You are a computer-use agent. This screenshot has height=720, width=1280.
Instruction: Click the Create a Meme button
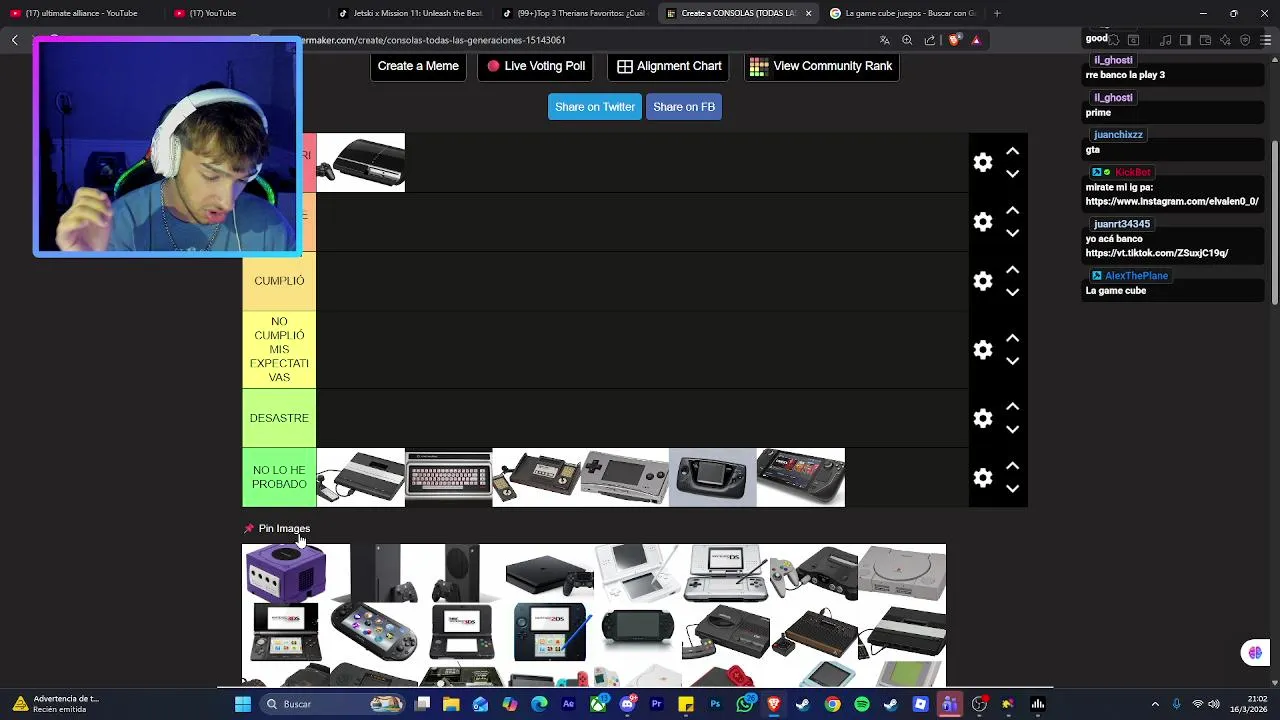tap(418, 66)
